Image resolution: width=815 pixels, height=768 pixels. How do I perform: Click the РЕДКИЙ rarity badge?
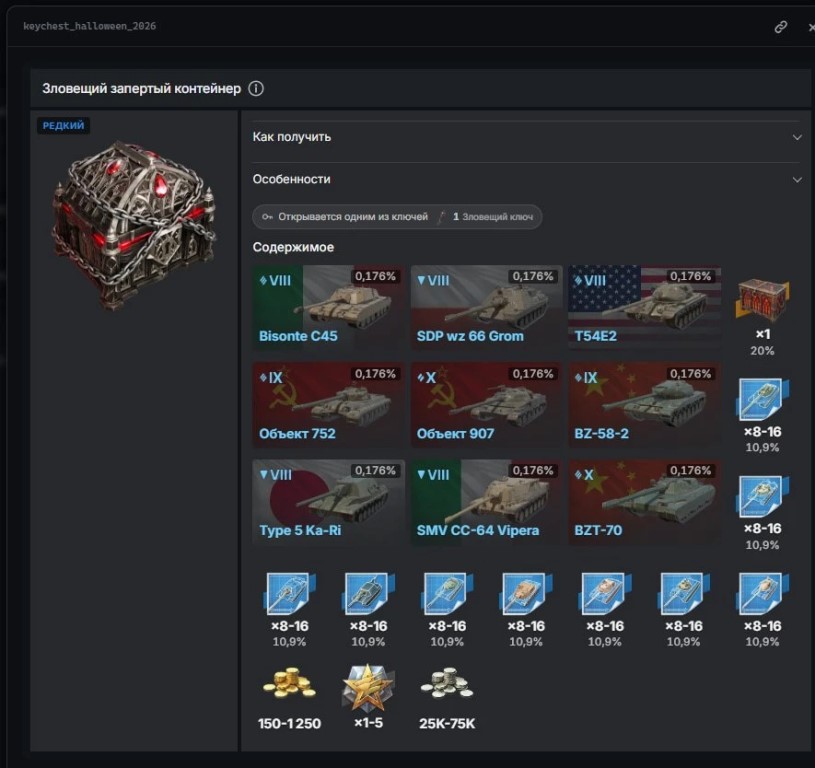63,126
